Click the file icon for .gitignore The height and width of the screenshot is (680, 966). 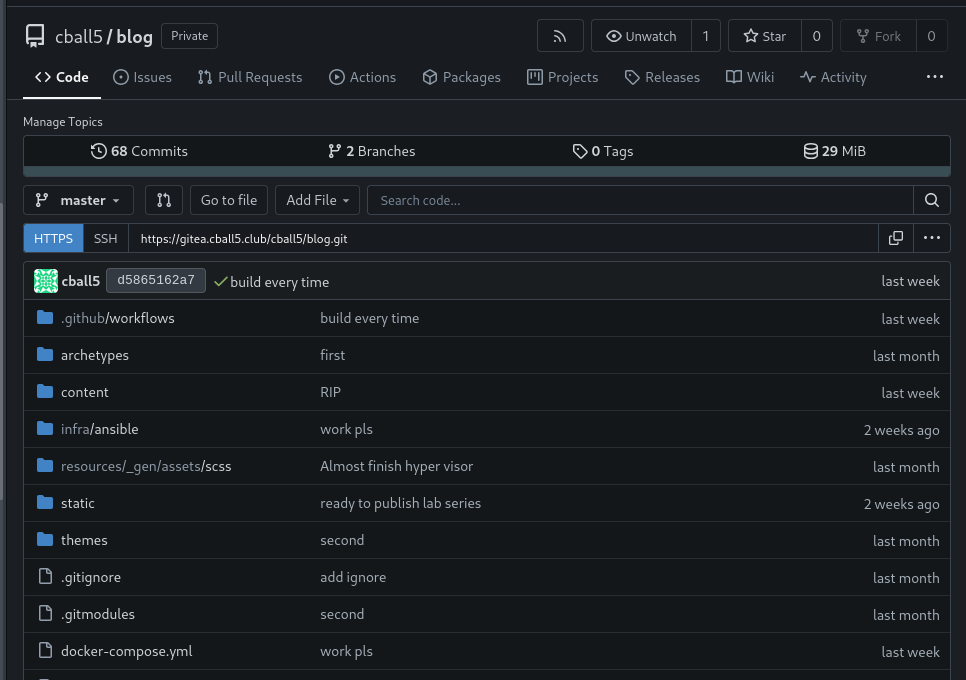tap(45, 576)
